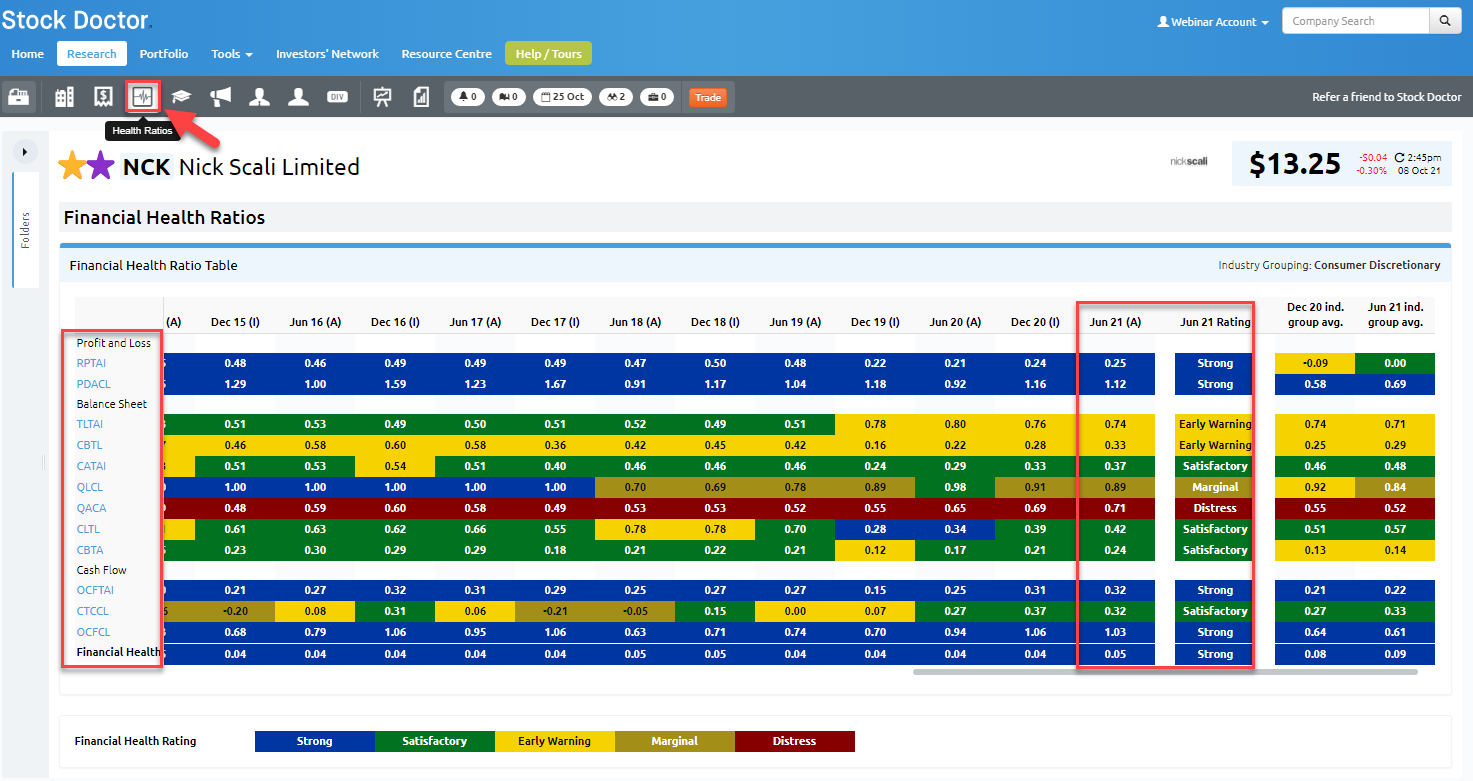Click the graduation cap icon
Screen dimensions: 1473x781
tap(181, 97)
